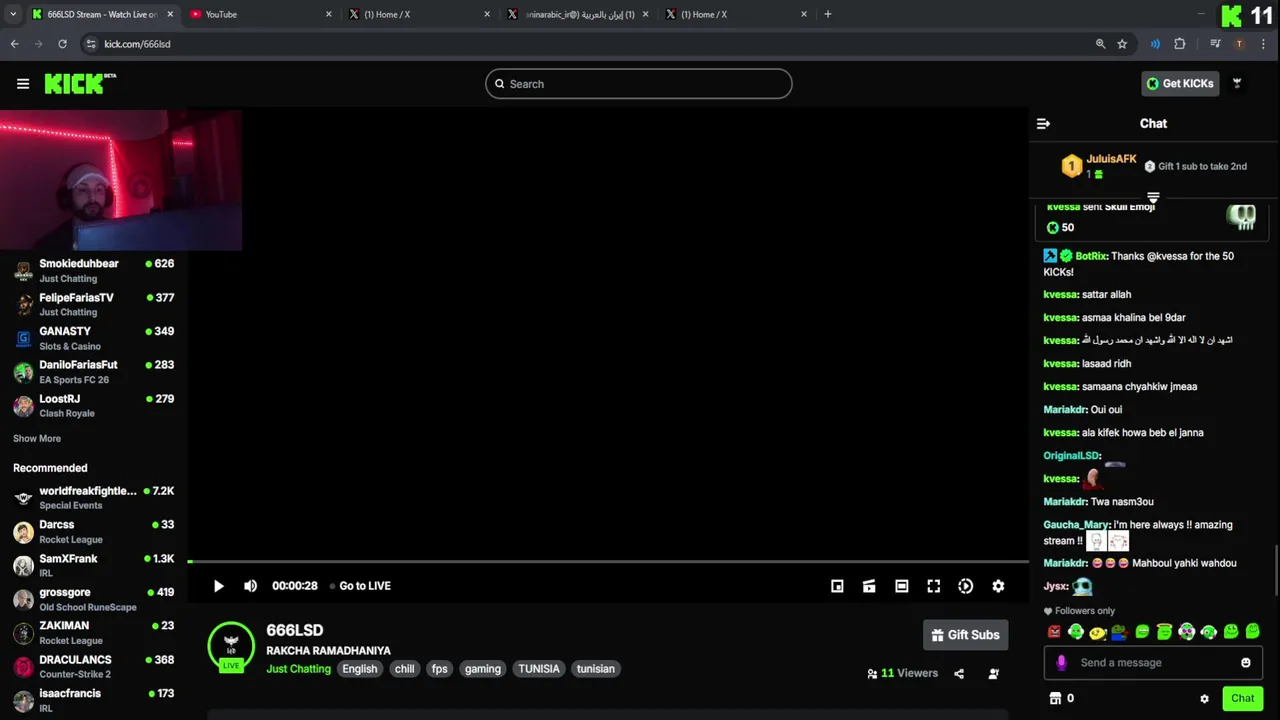Viewport: 1280px width, 720px height.
Task: Reload the browser page
Action: click(x=62, y=44)
